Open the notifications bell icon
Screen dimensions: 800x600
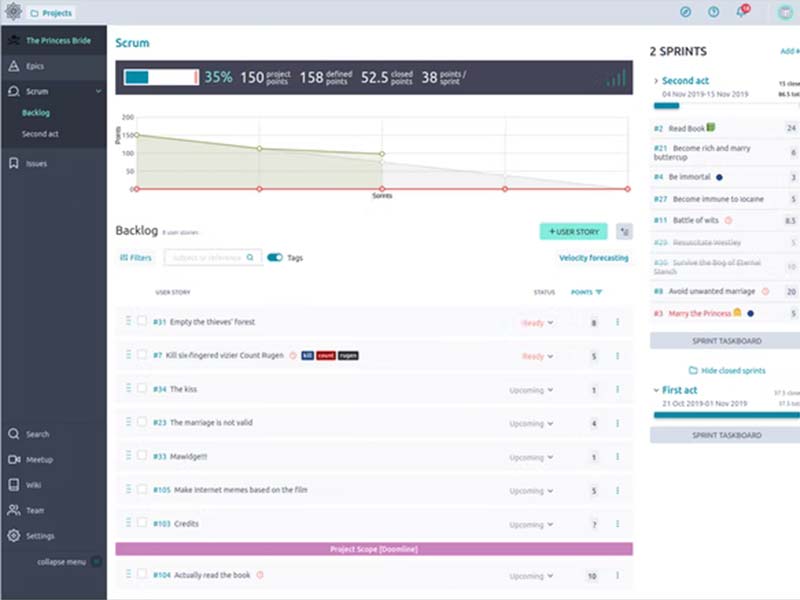tap(741, 12)
